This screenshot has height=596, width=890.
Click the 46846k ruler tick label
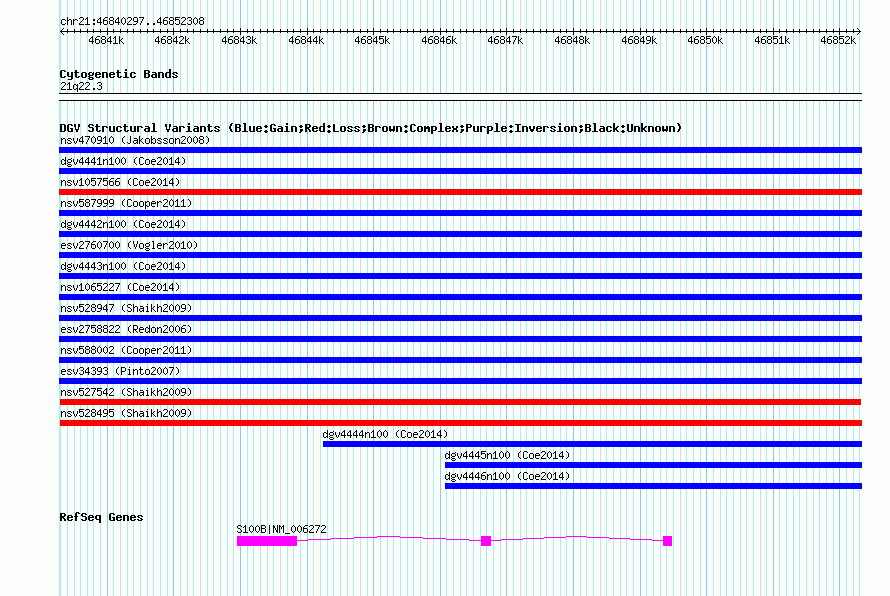(439, 40)
